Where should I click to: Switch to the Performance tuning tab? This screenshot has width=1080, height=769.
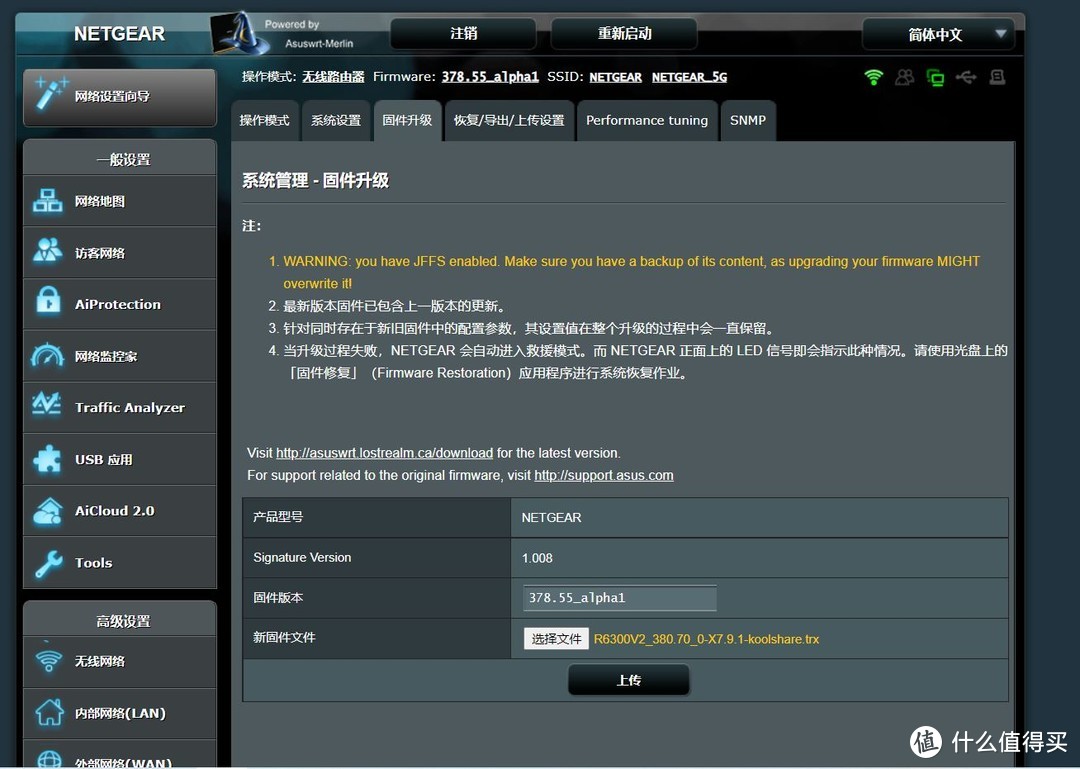click(x=647, y=120)
